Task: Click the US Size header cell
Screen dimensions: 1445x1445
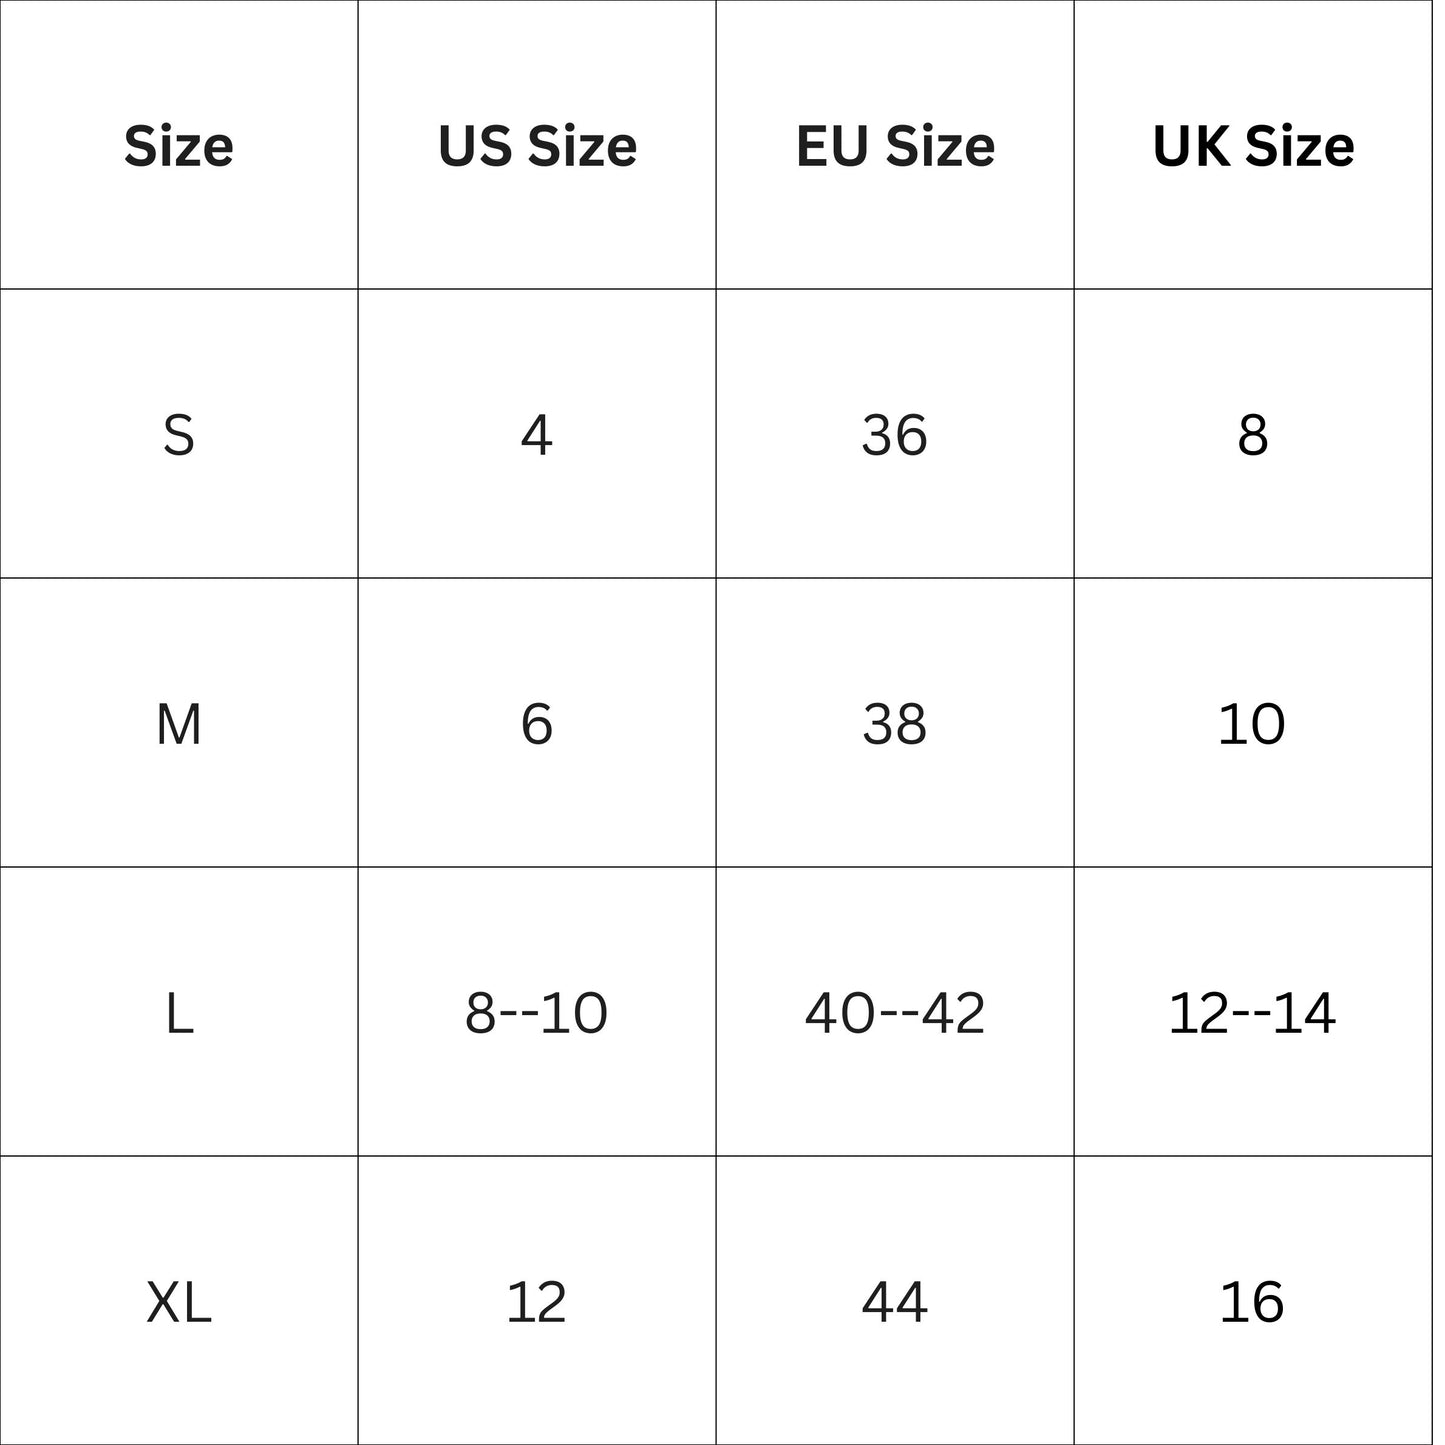Action: click(537, 146)
